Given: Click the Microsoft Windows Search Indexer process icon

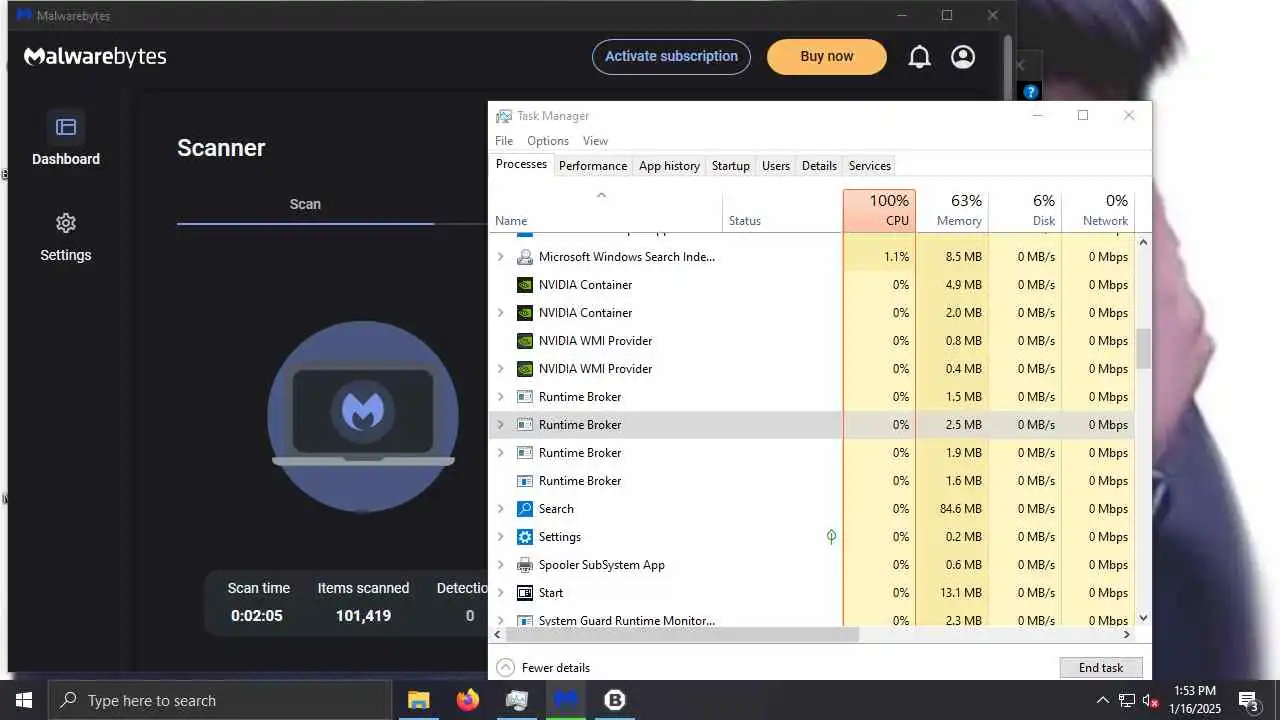Looking at the screenshot, I should (525, 257).
